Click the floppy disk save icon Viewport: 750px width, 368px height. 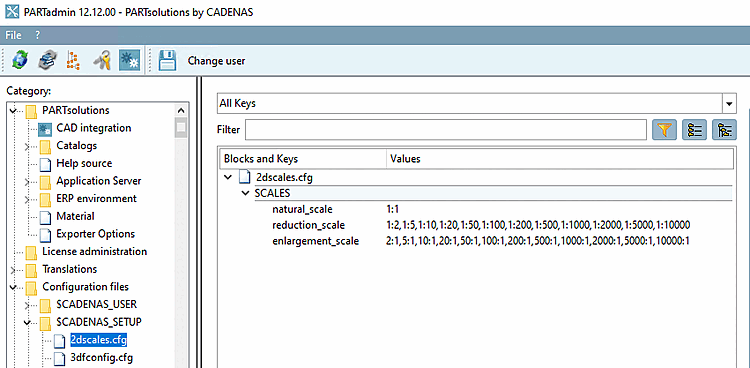click(x=167, y=61)
